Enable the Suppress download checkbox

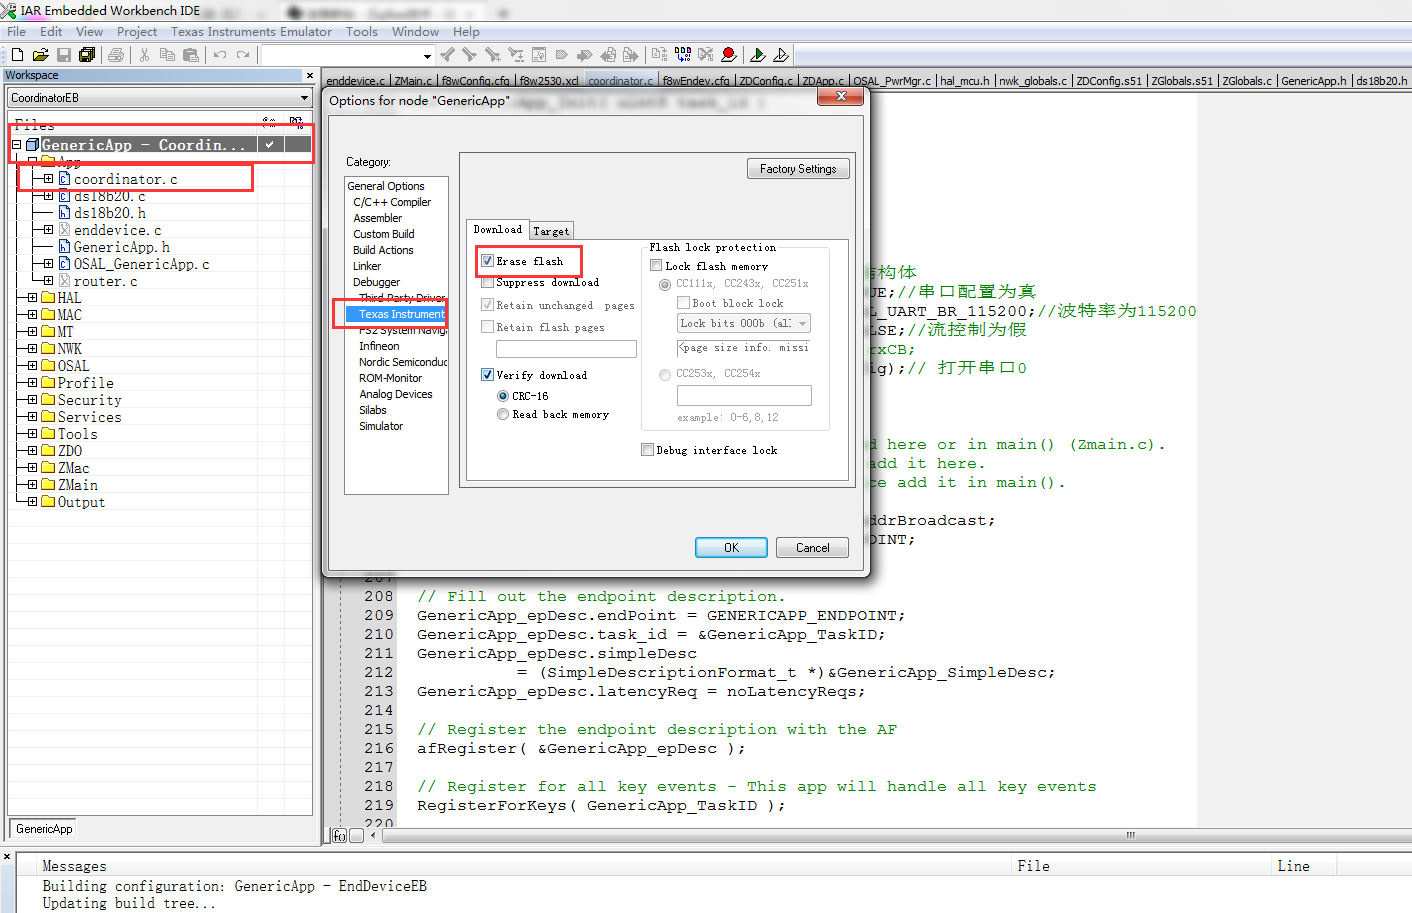(488, 283)
